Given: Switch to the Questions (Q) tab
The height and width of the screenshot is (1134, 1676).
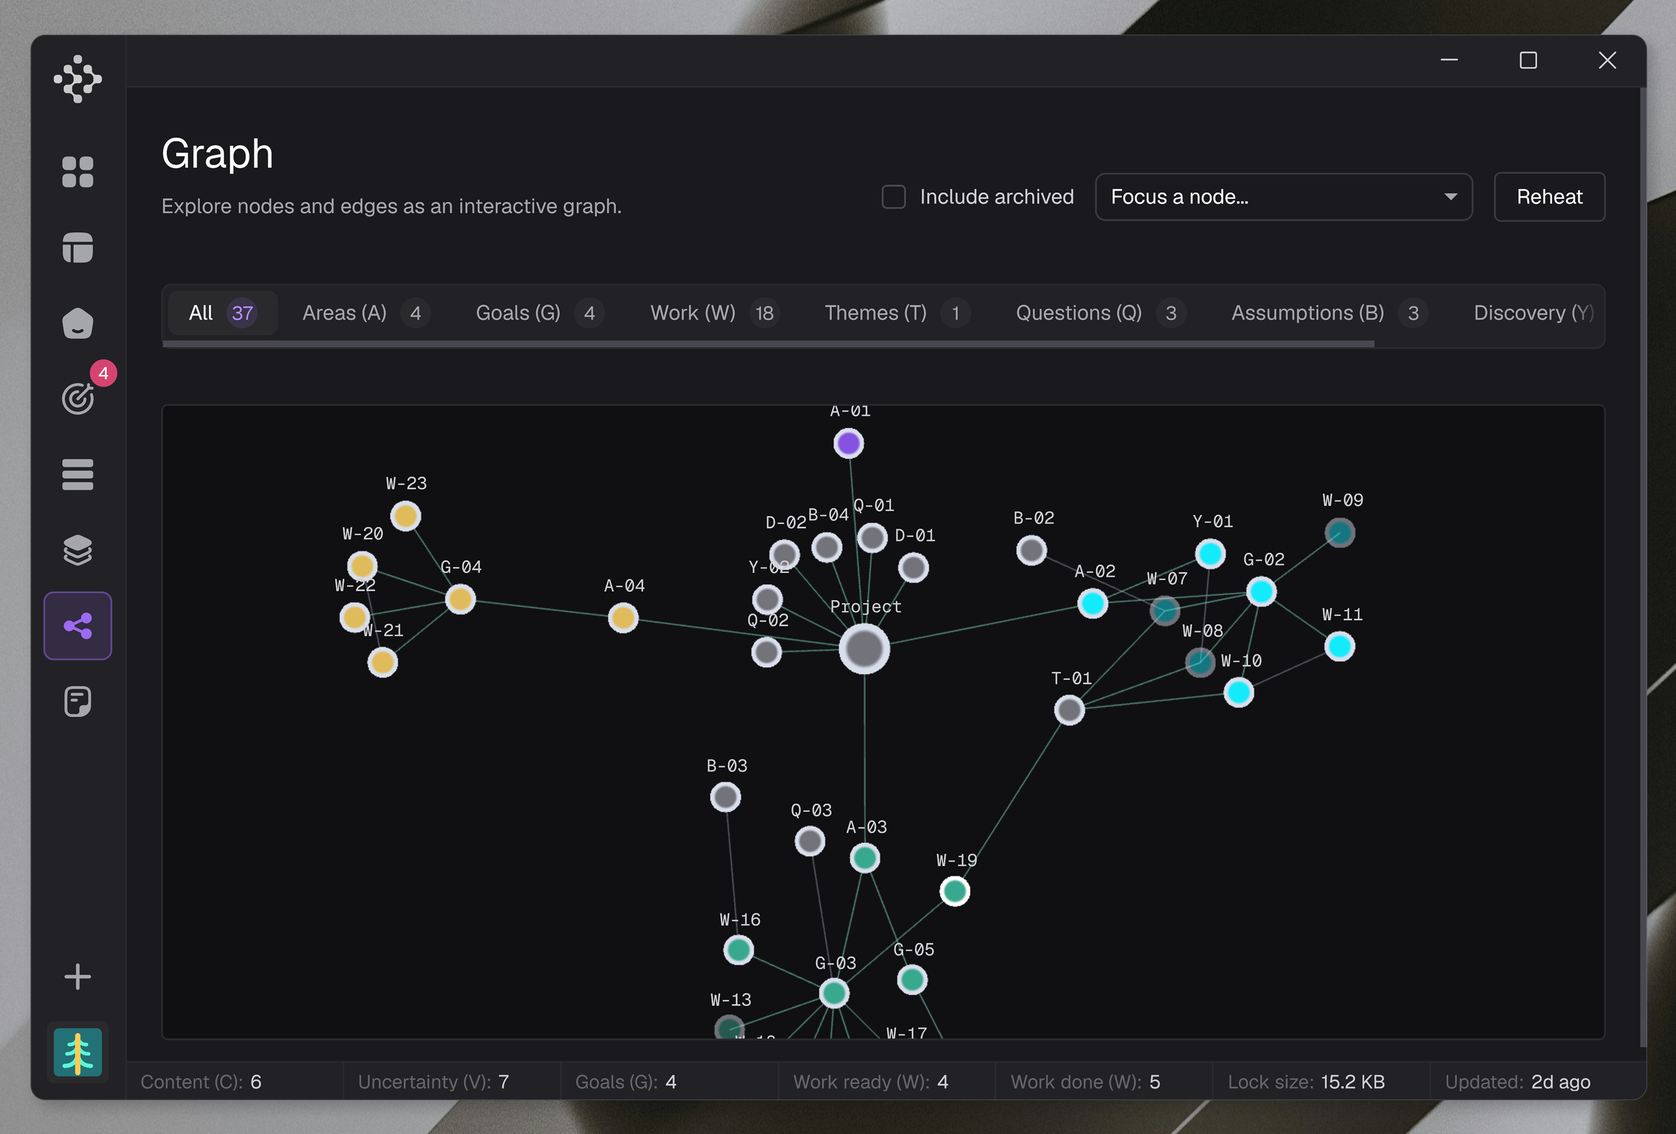Looking at the screenshot, I should tap(1099, 313).
